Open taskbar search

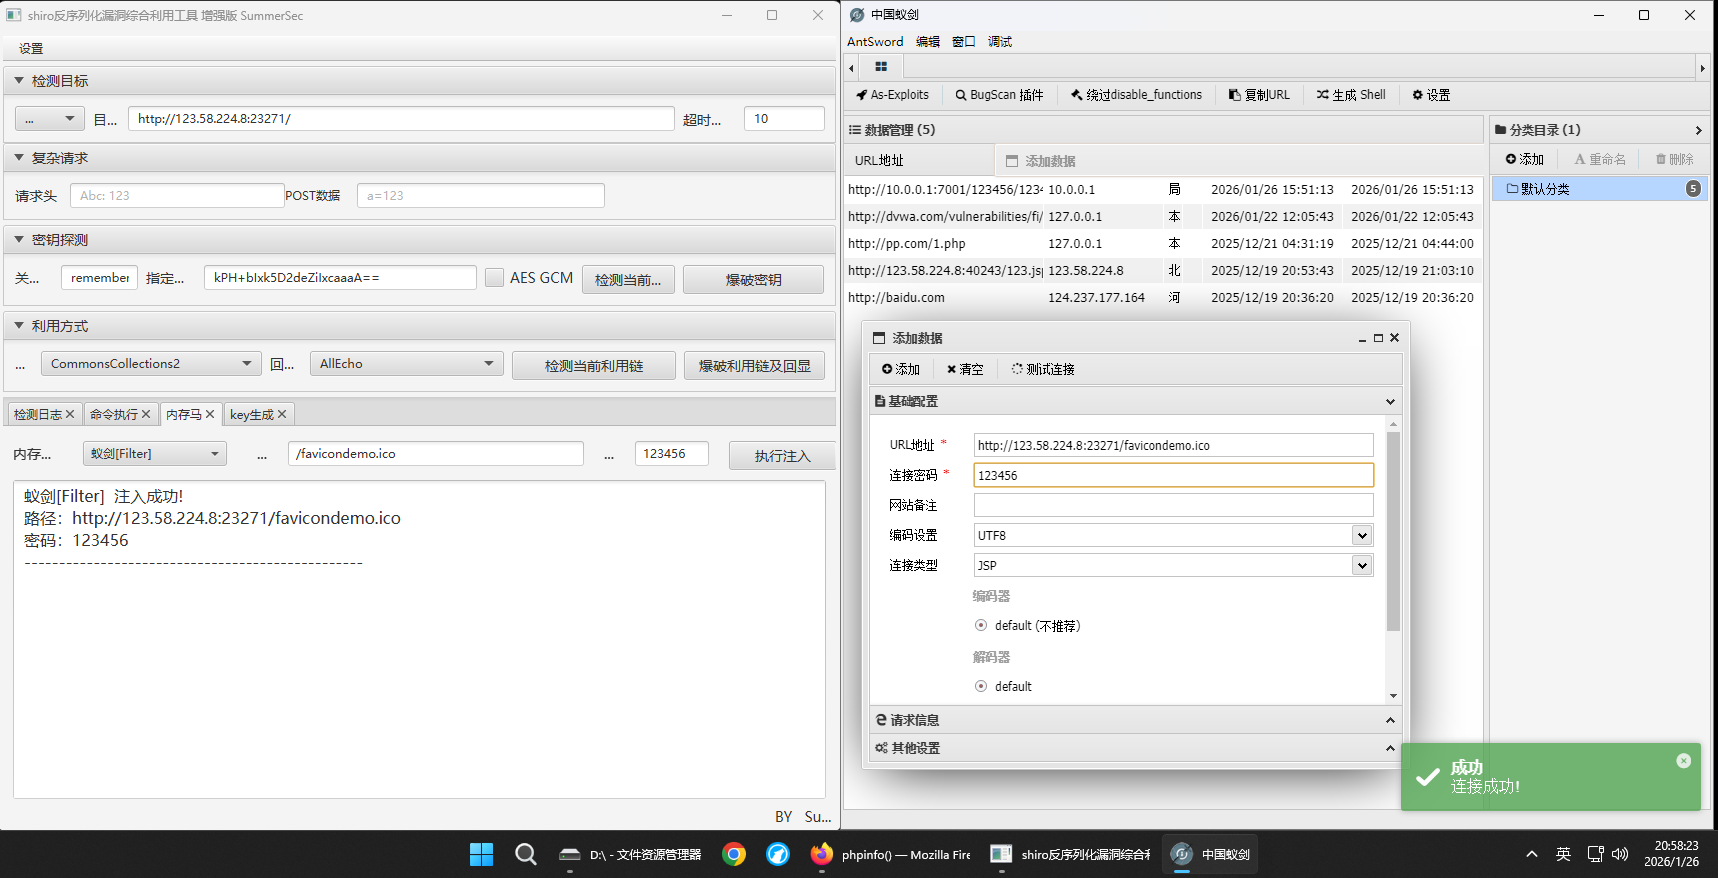tap(526, 854)
